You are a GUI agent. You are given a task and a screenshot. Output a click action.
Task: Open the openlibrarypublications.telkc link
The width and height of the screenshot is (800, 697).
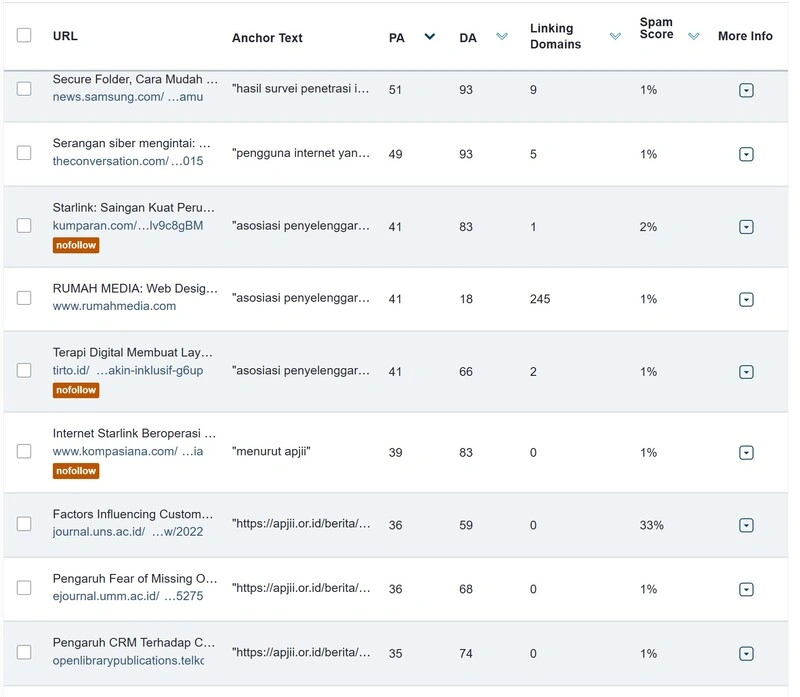click(128, 660)
